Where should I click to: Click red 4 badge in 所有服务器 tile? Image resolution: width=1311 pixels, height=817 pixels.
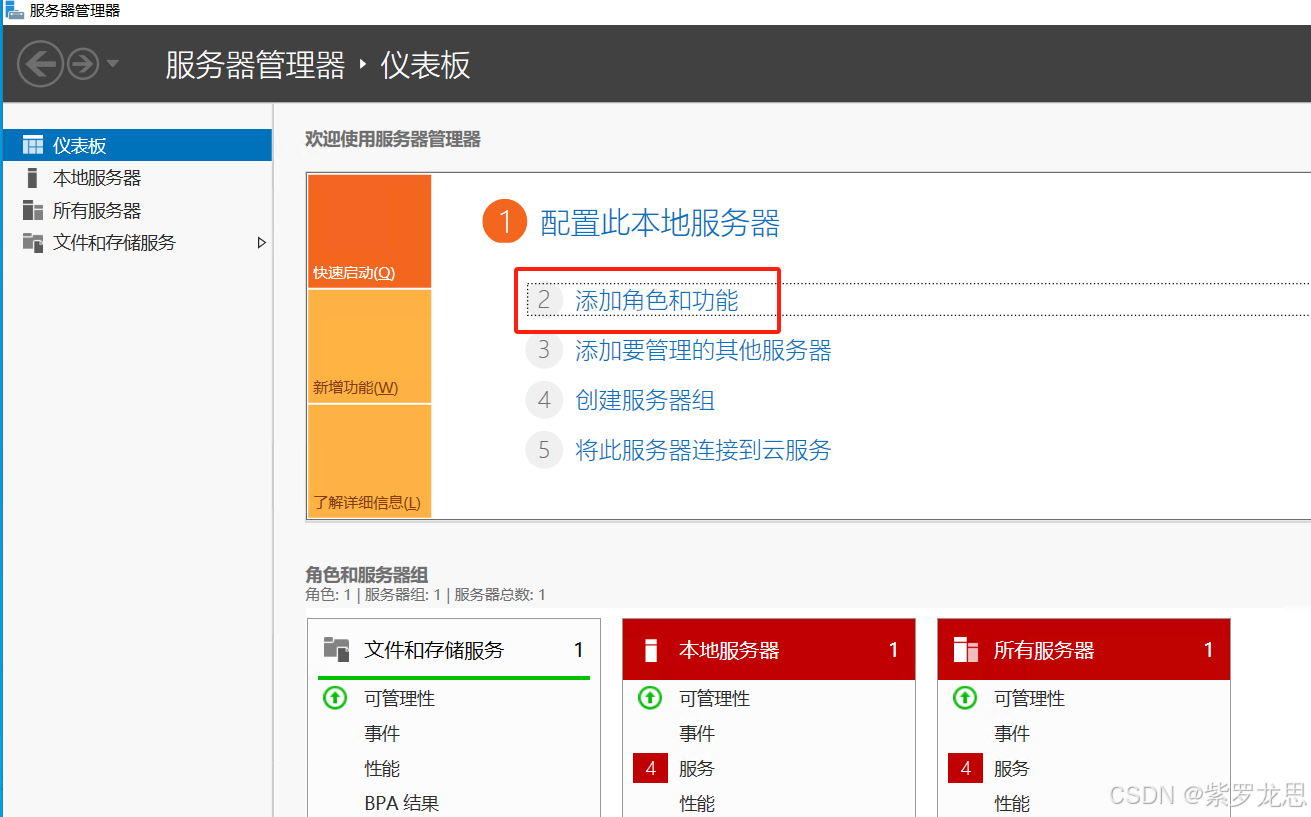966,768
